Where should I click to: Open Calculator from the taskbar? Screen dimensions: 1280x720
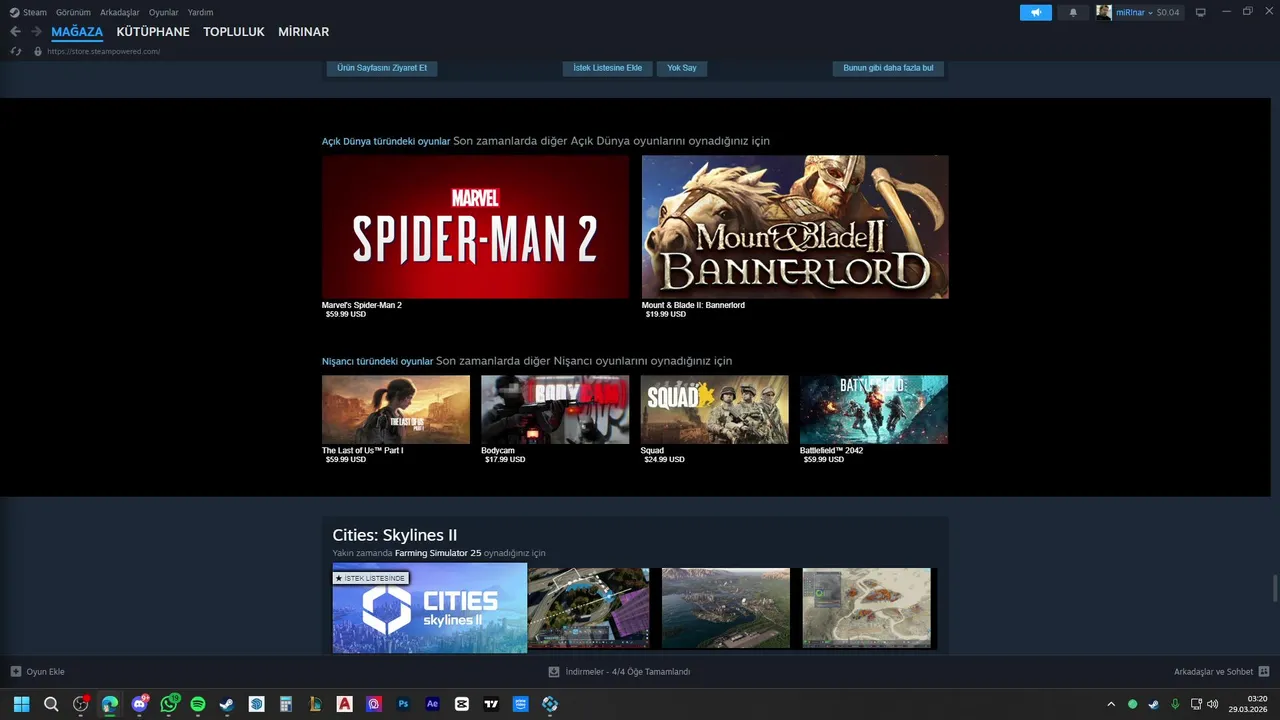(x=286, y=704)
